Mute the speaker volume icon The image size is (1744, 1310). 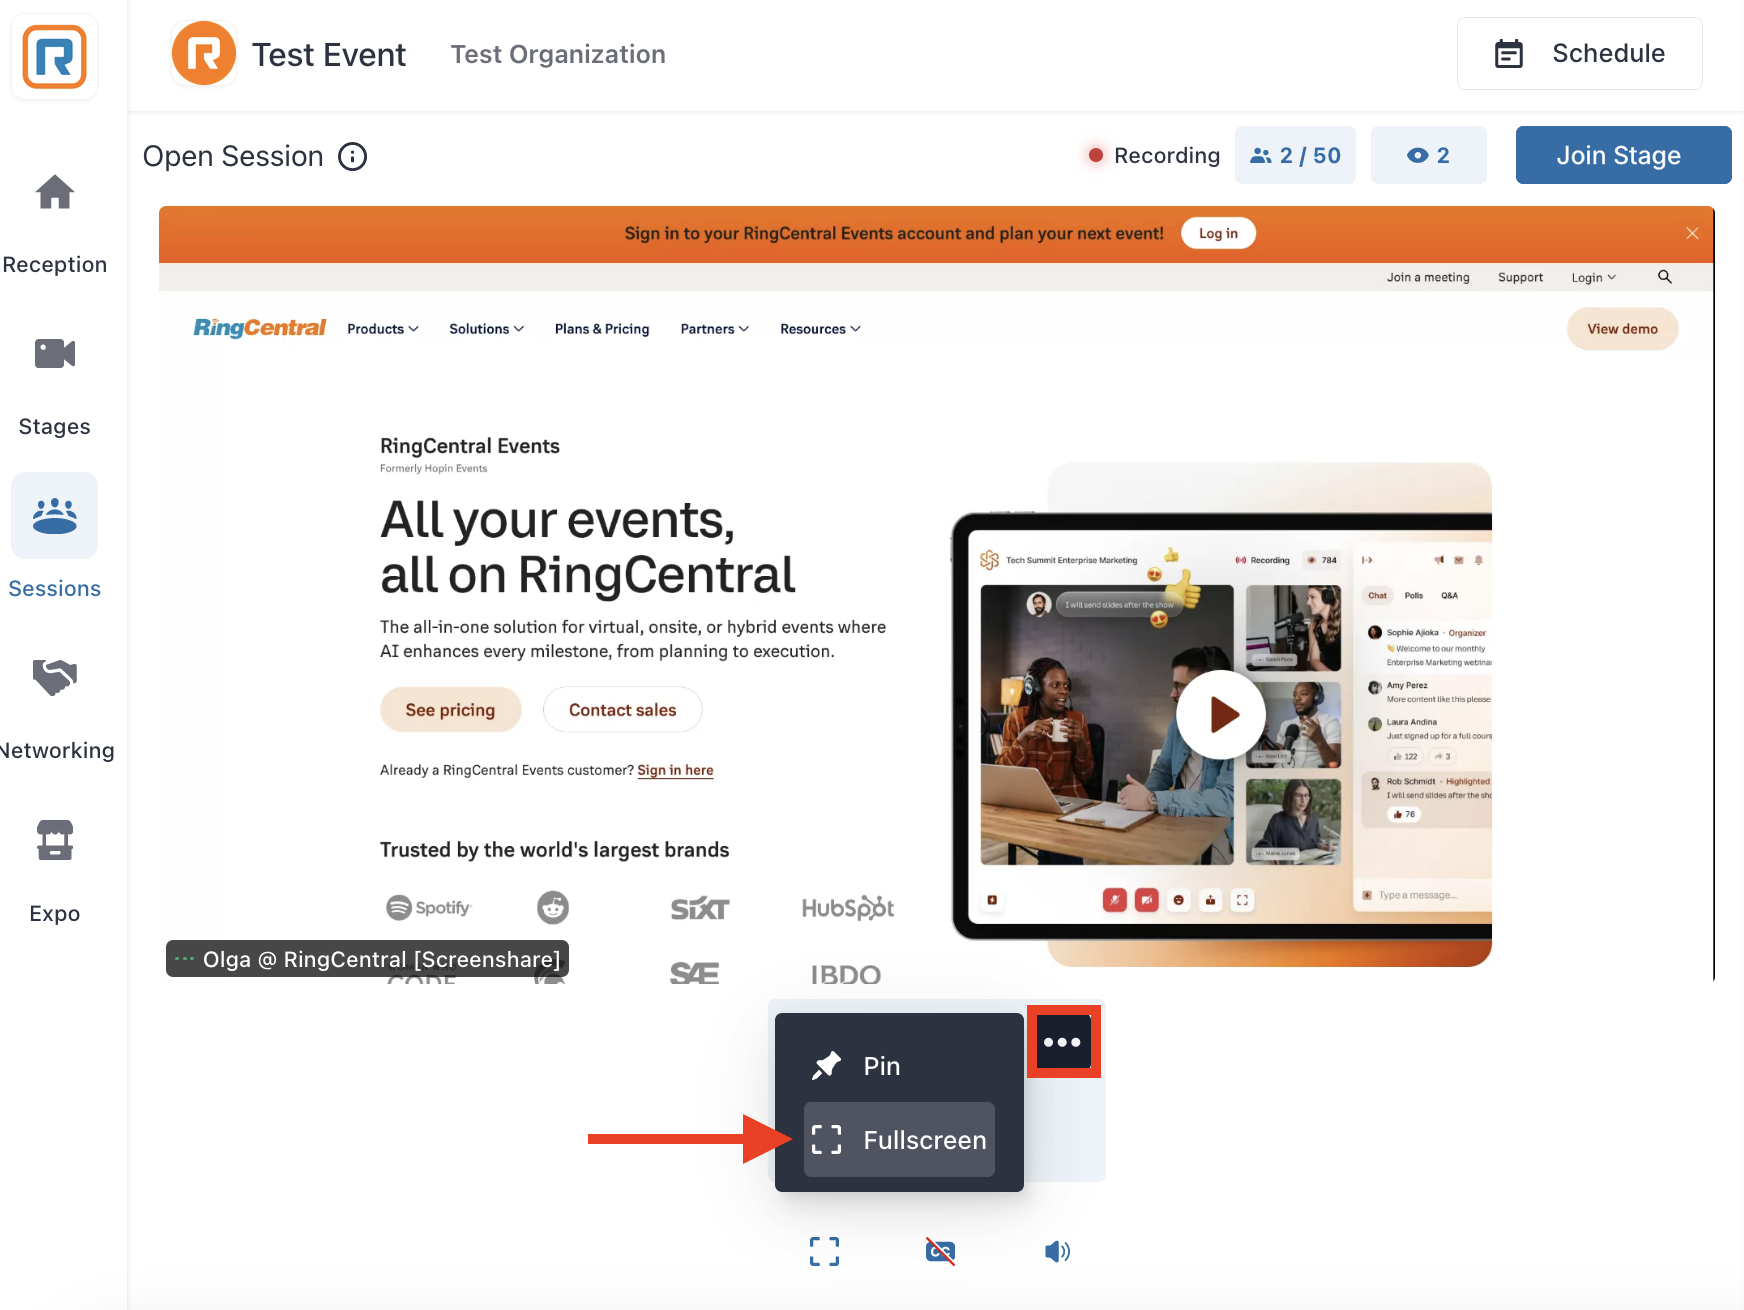coord(1057,1251)
